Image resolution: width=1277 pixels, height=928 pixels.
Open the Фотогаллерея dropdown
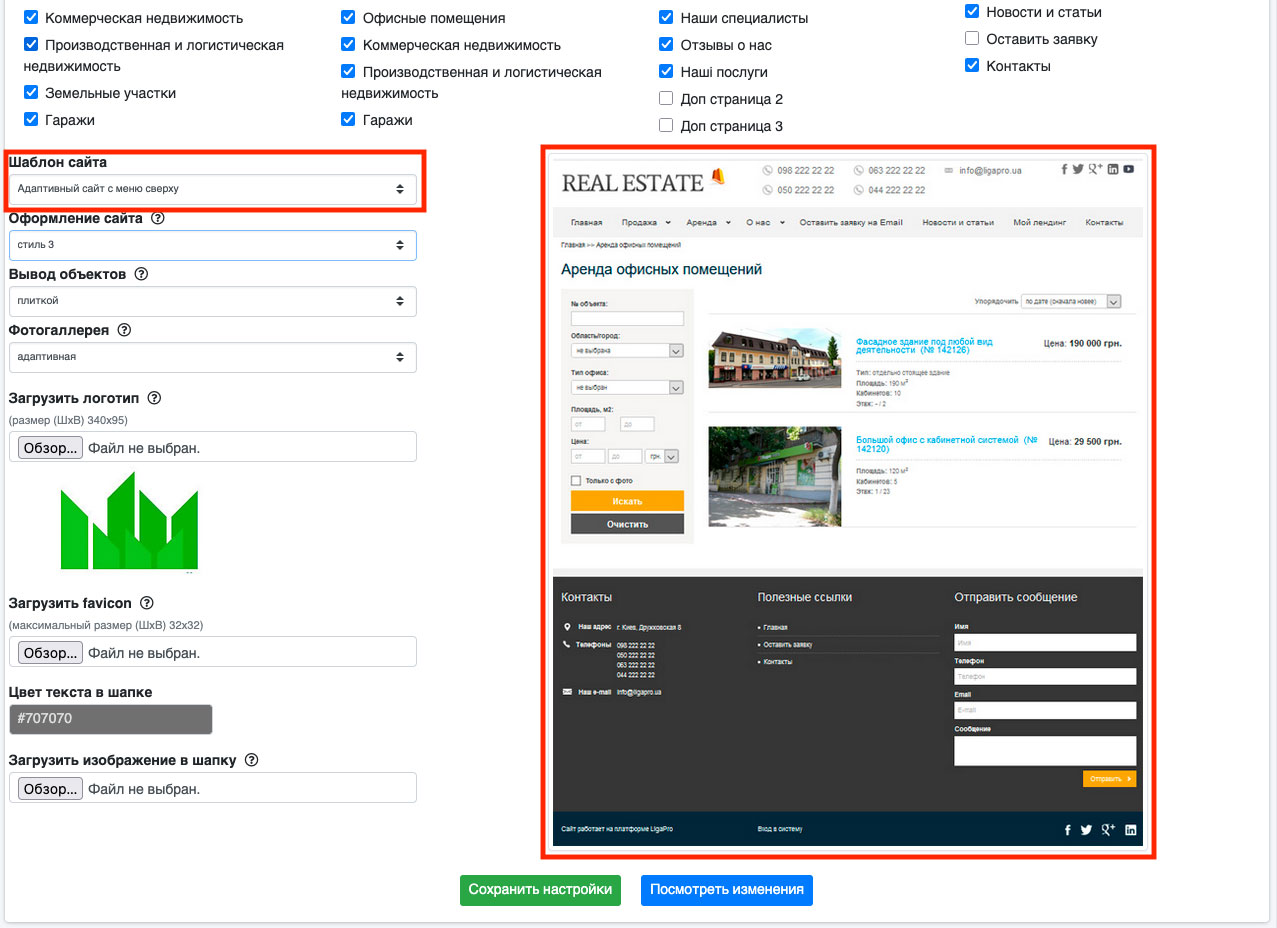tap(212, 357)
